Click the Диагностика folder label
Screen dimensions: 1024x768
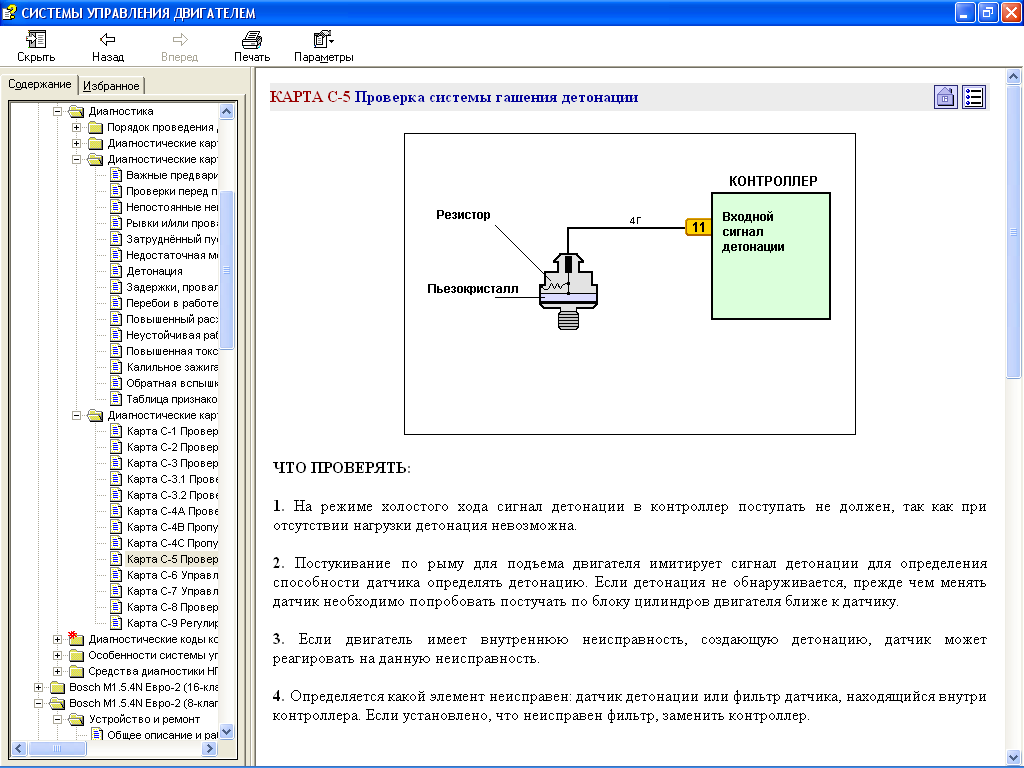pos(121,111)
